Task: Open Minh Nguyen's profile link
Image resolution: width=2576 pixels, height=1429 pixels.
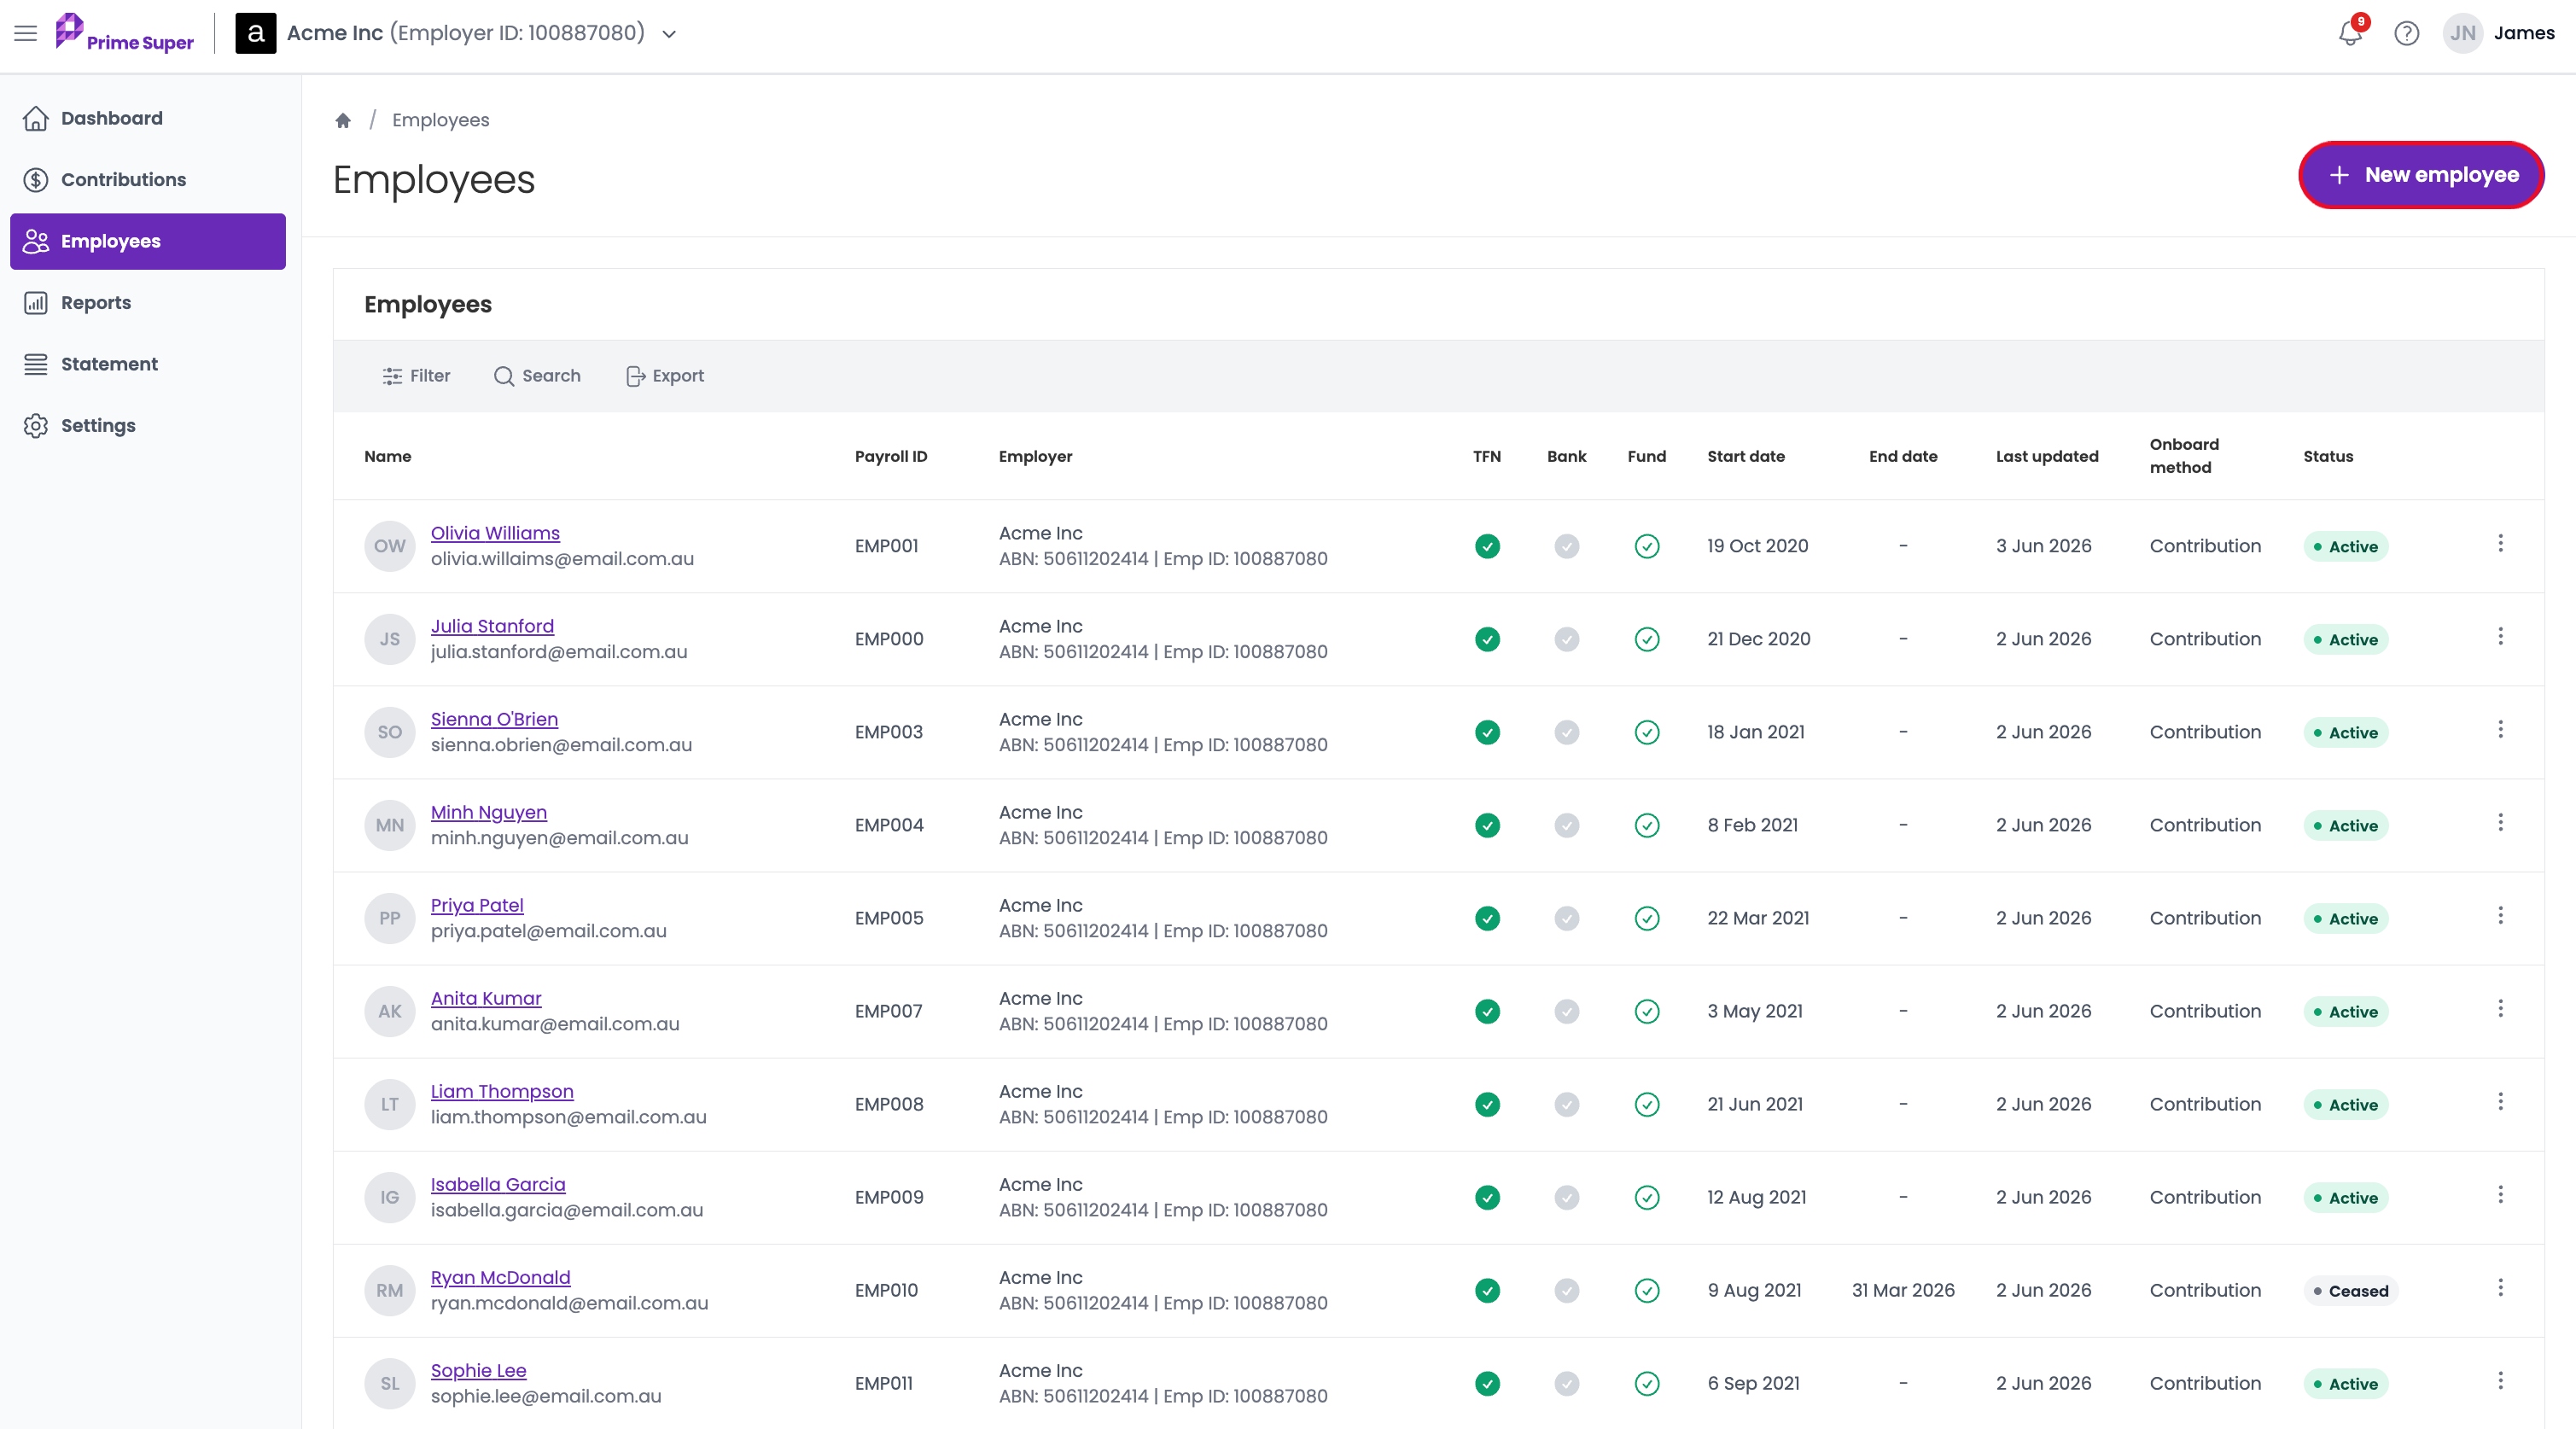Action: [x=488, y=812]
